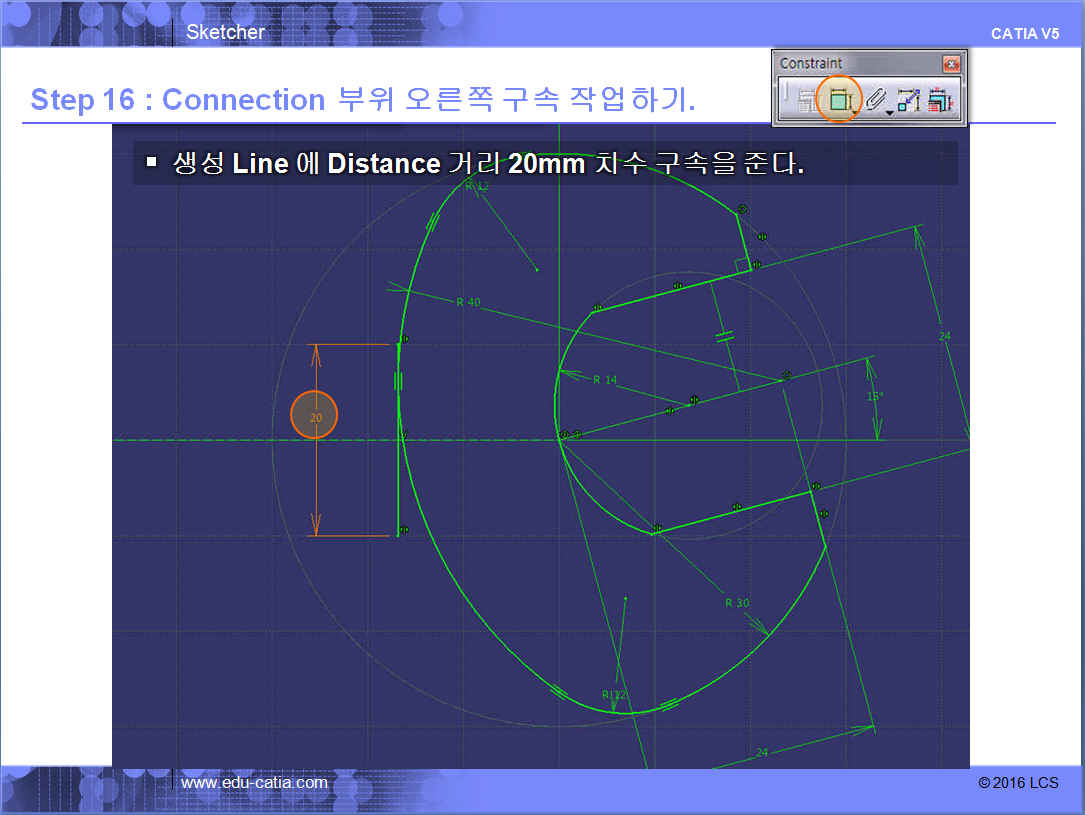Expand the Constraint tool dropdown arrow

pyautogui.click(x=857, y=112)
